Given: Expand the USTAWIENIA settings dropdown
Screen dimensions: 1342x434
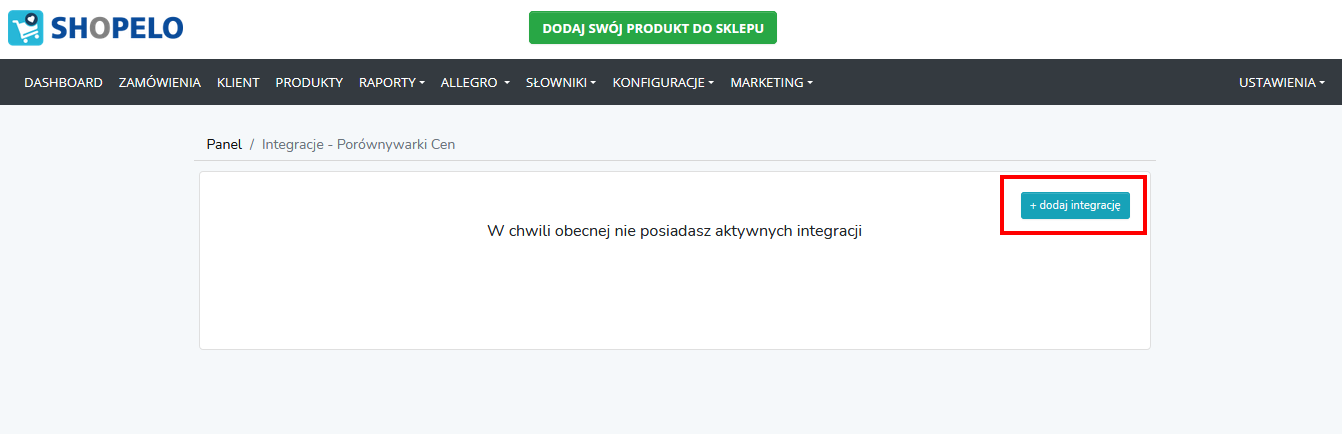Looking at the screenshot, I should [1282, 82].
